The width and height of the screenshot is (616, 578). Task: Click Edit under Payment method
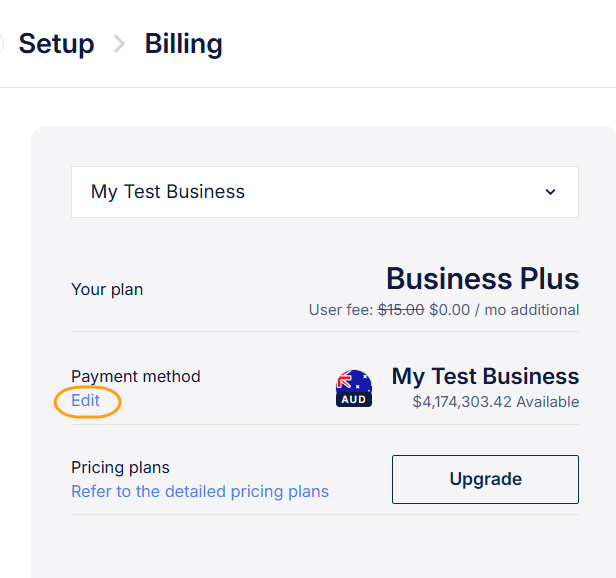(x=86, y=401)
